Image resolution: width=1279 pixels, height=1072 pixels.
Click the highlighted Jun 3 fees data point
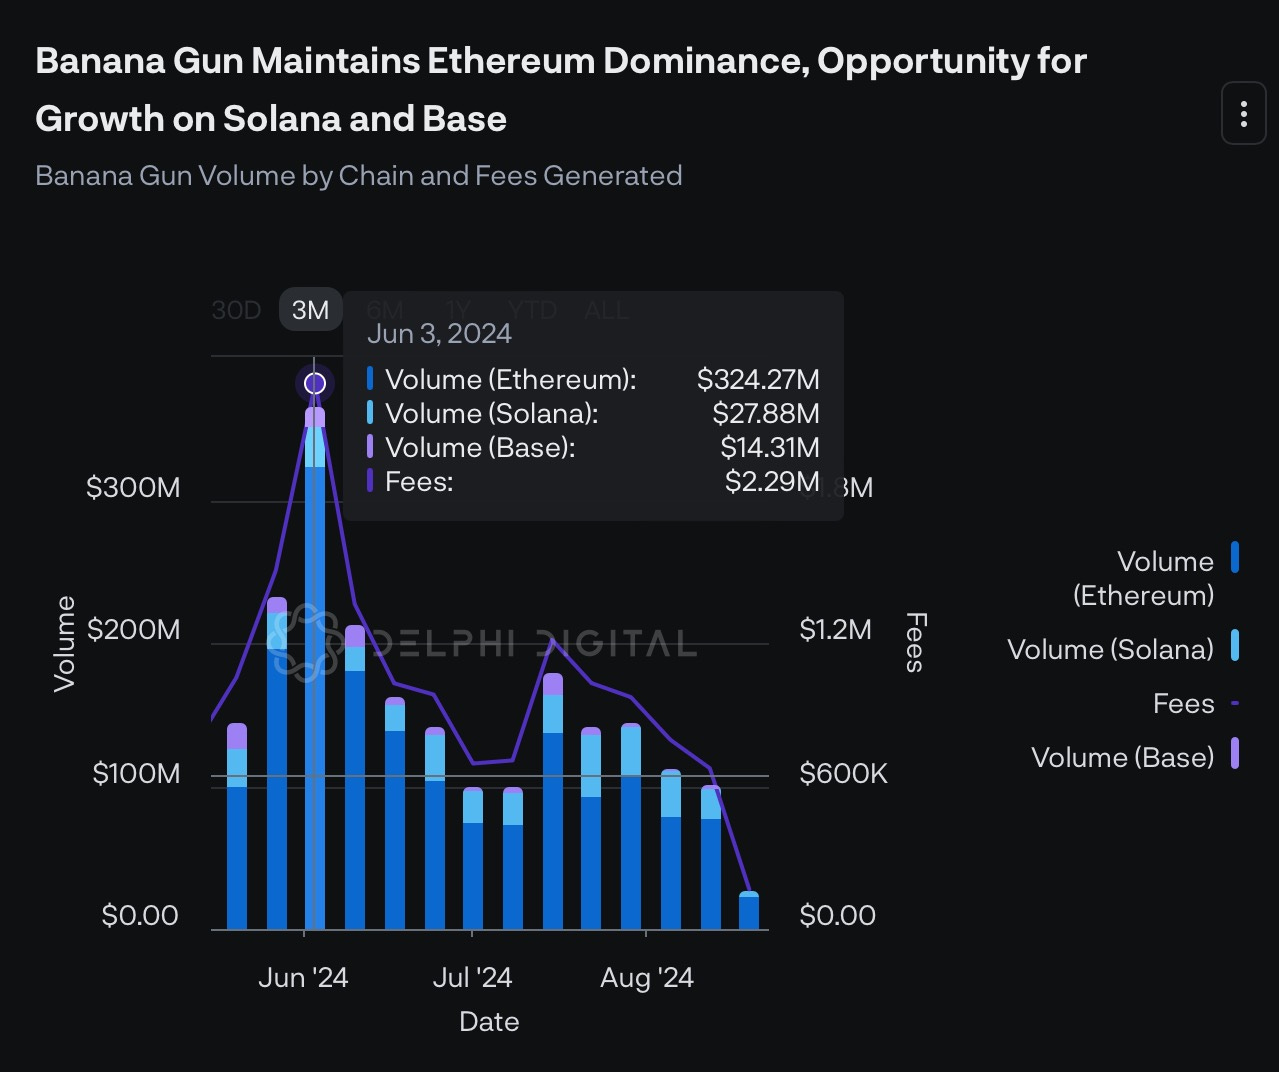point(315,383)
